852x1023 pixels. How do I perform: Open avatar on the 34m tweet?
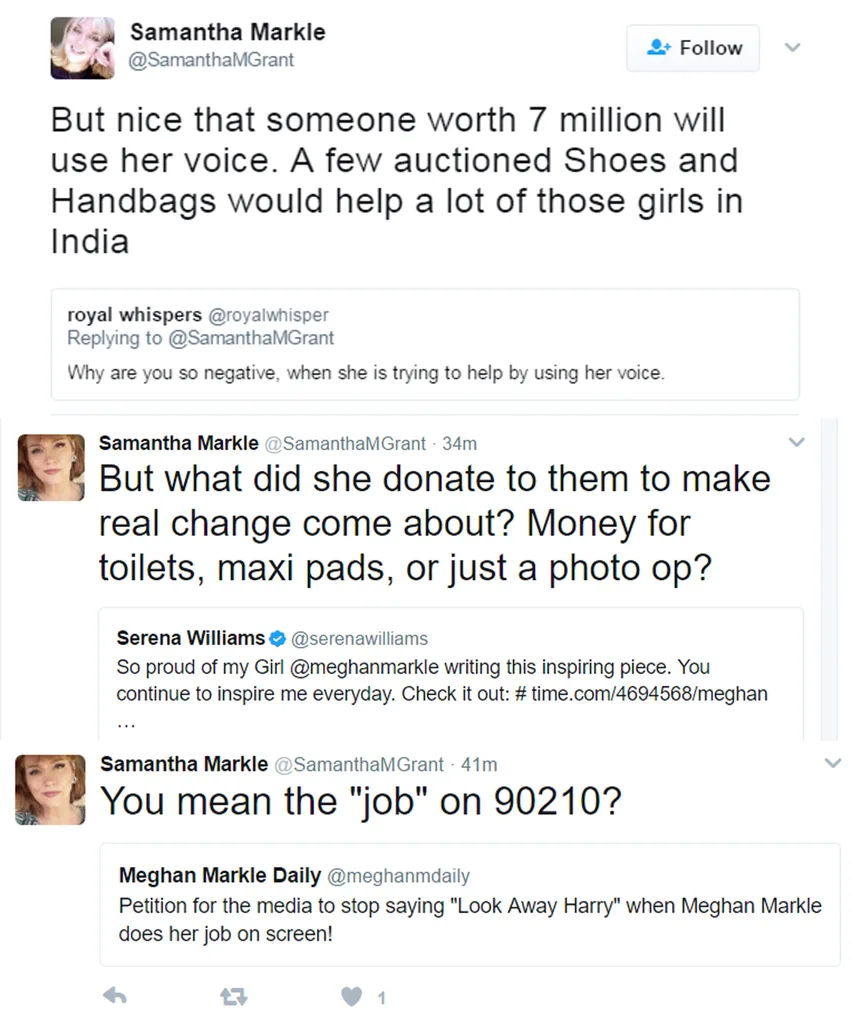click(x=51, y=468)
